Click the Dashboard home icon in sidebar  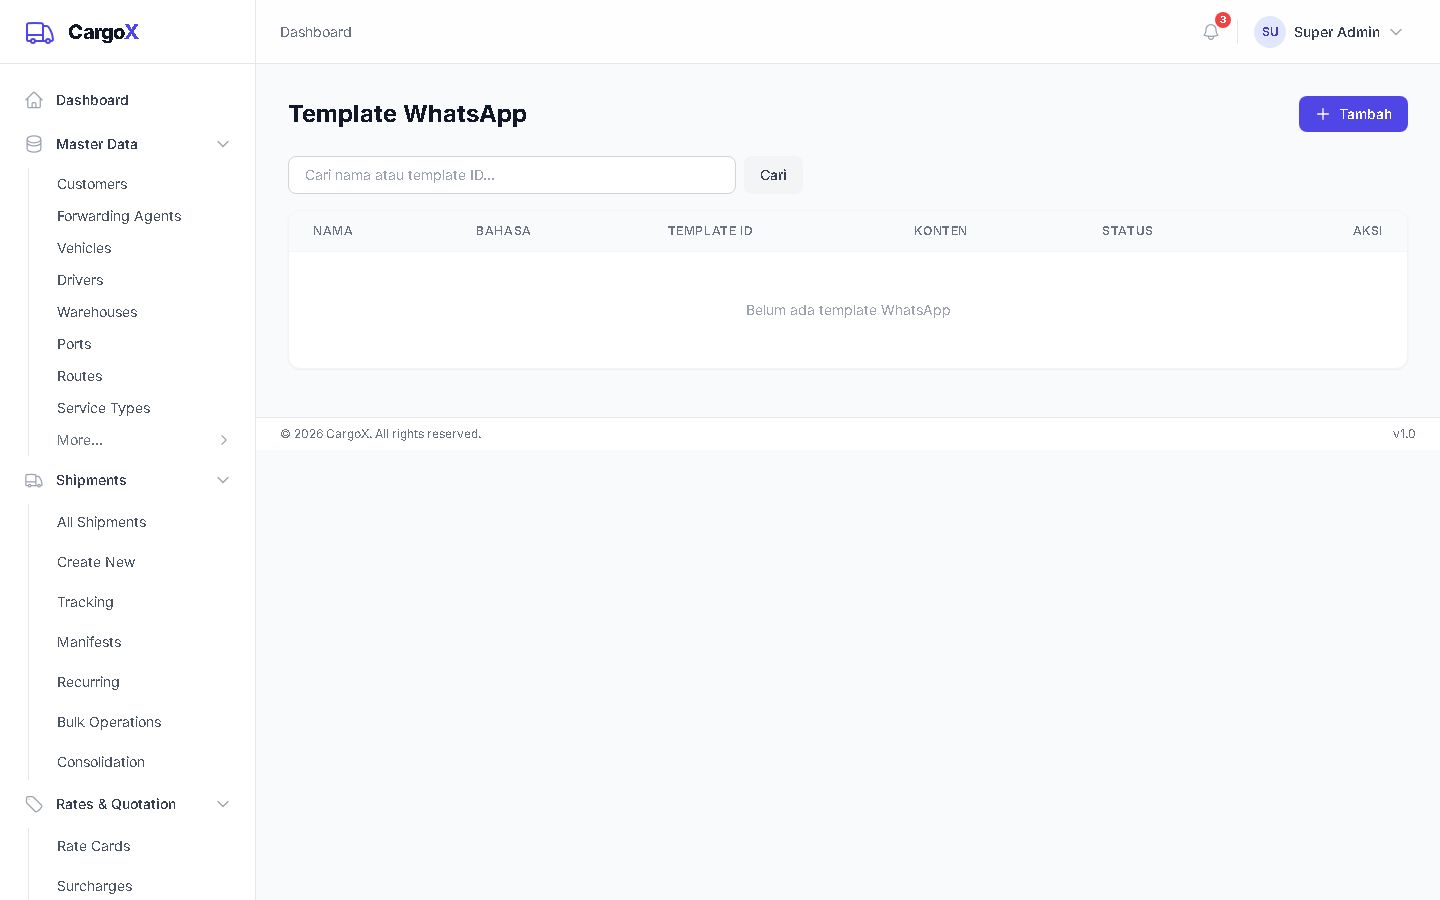(34, 100)
